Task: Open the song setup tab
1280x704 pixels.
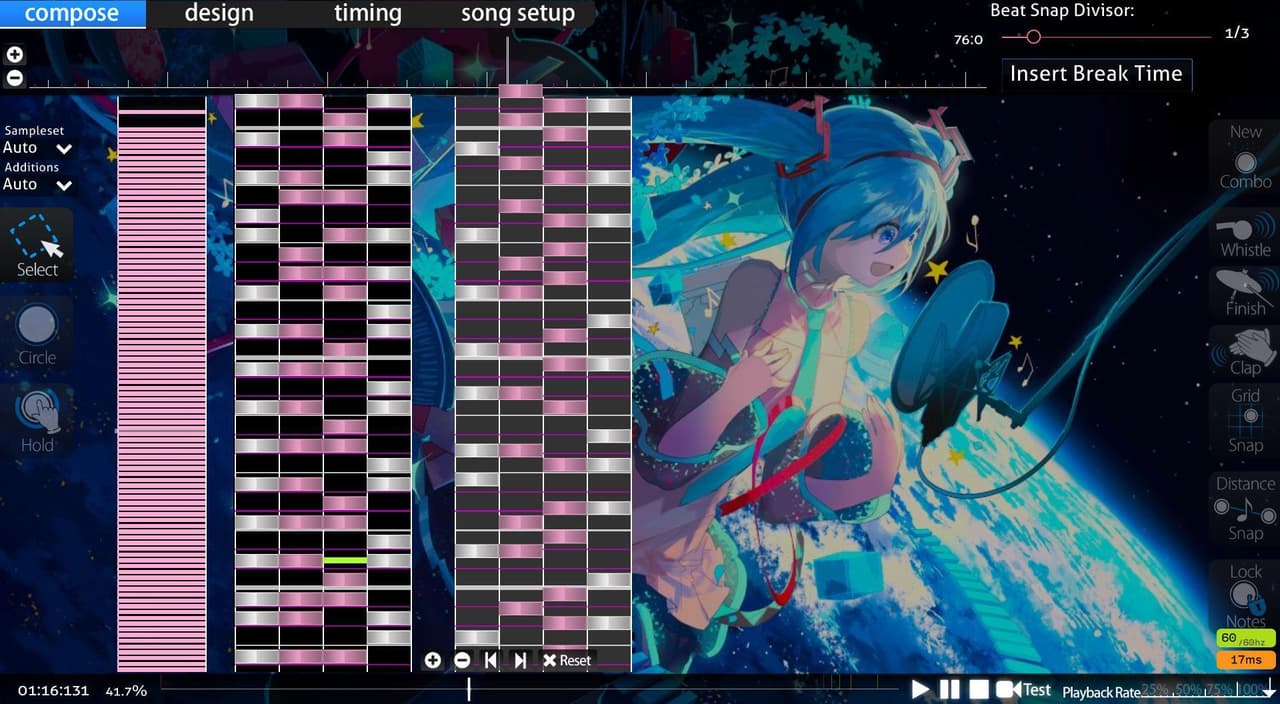Action: pyautogui.click(x=518, y=14)
